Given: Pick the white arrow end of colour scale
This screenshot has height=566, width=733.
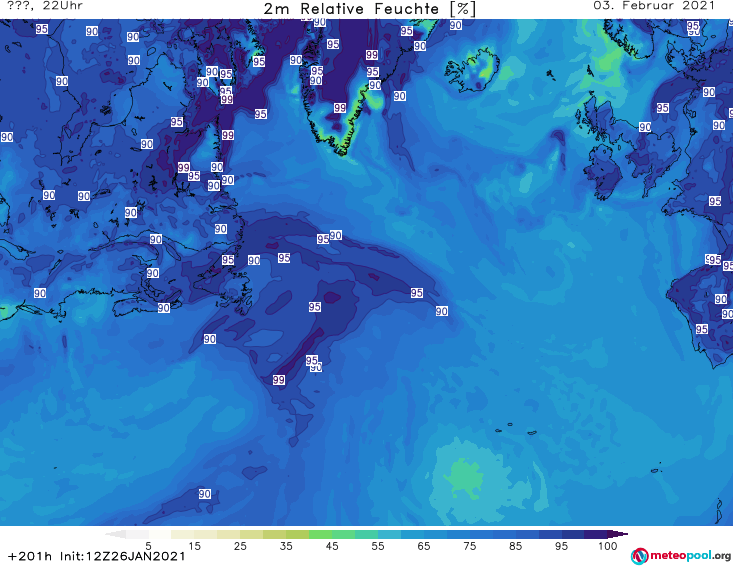Looking at the screenshot, I should pos(115,534).
